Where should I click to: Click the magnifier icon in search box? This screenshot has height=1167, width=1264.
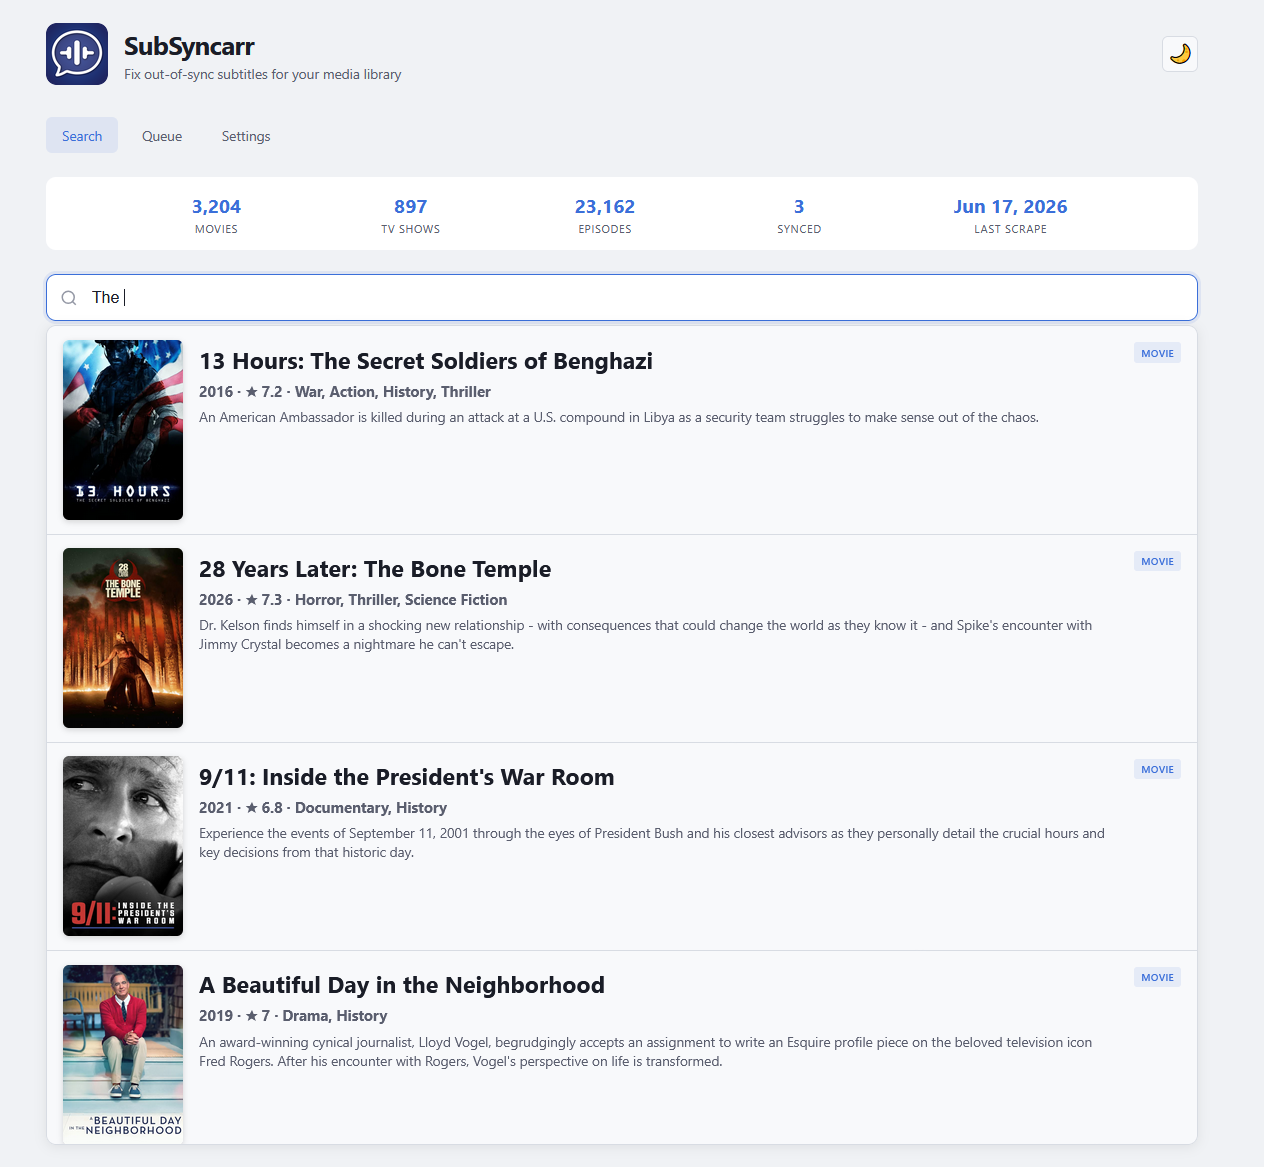[x=69, y=298]
